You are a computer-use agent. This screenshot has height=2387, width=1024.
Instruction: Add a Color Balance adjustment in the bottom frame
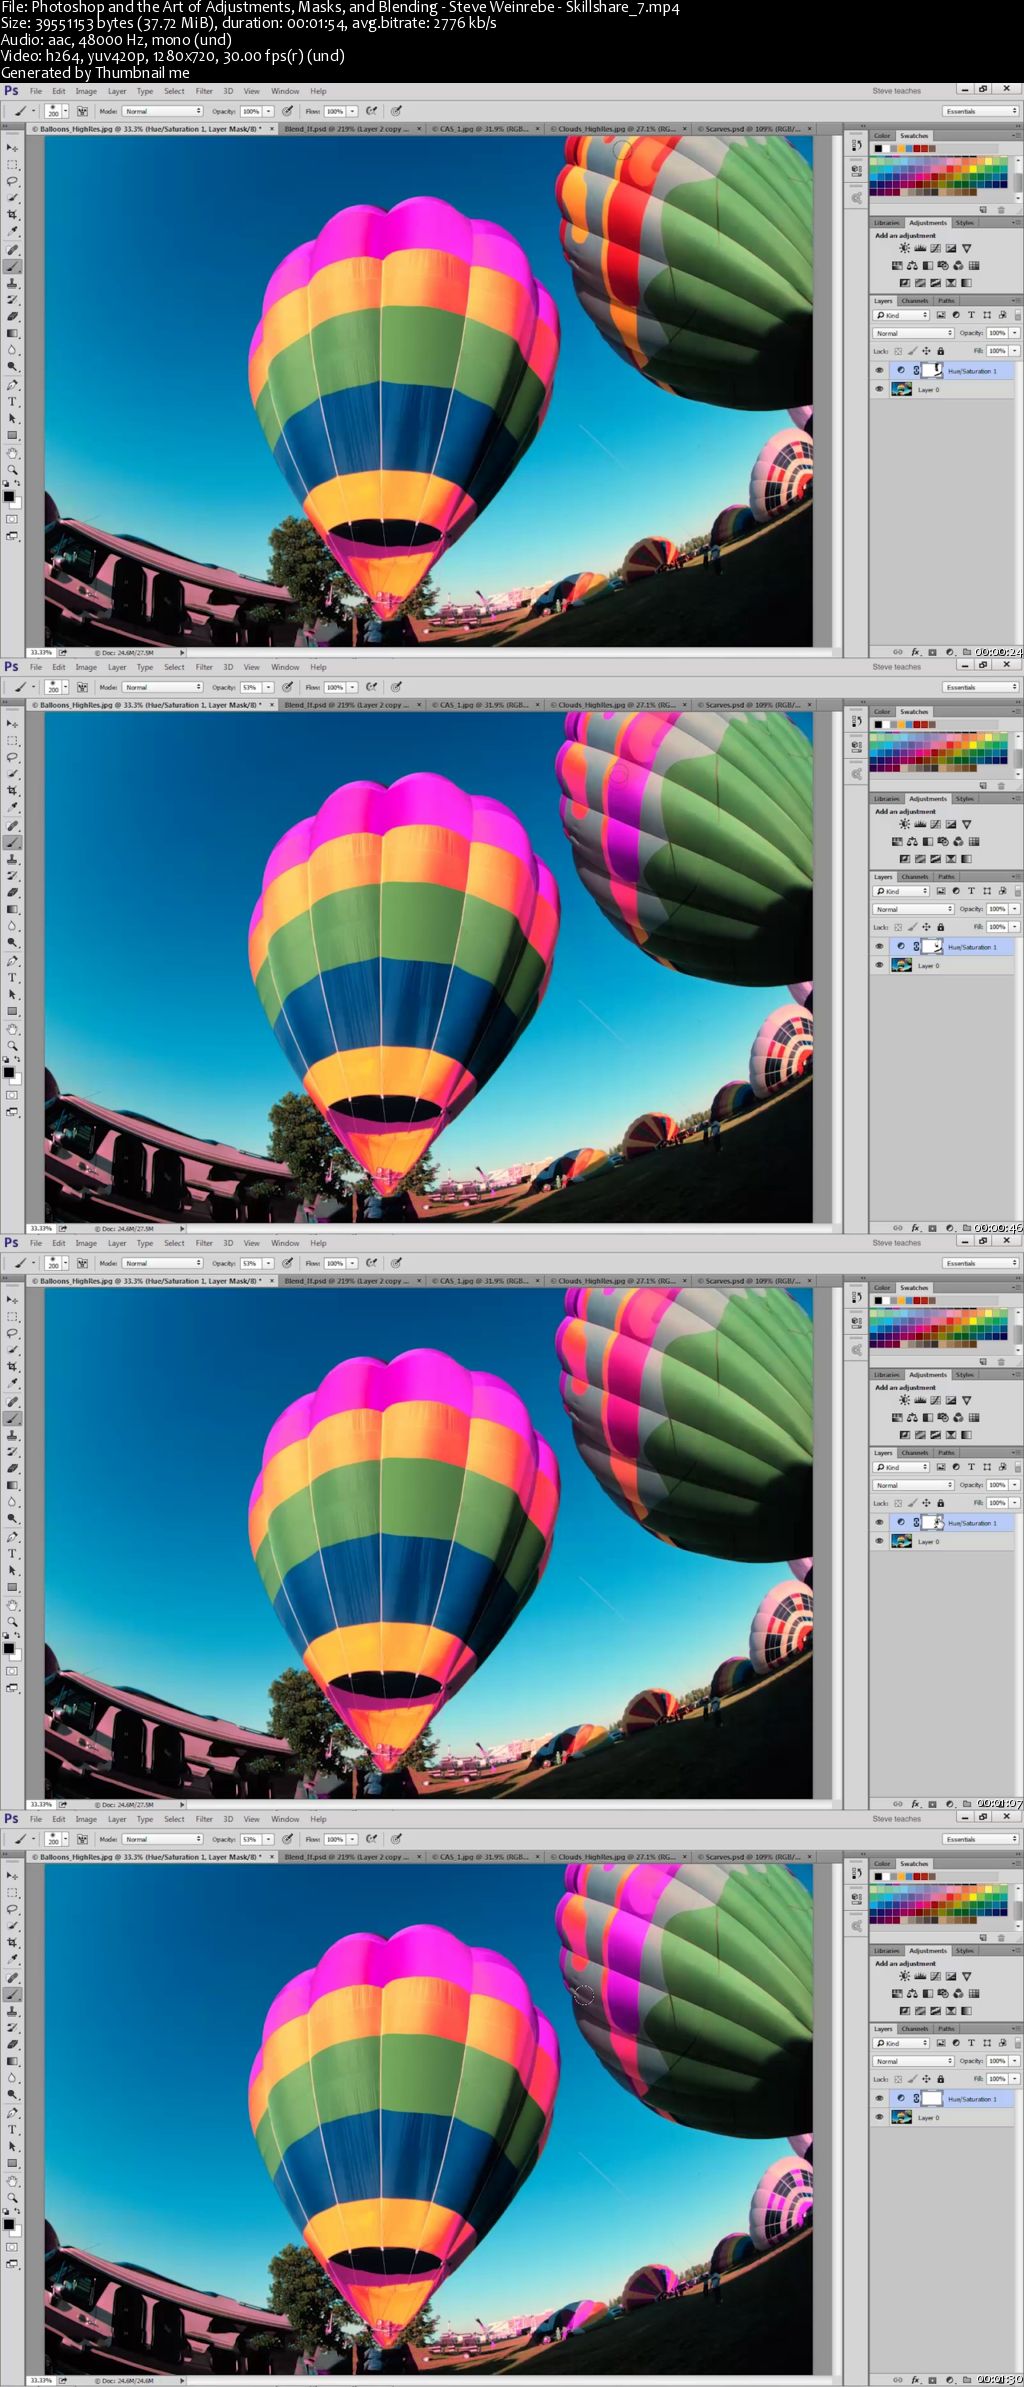click(912, 1994)
